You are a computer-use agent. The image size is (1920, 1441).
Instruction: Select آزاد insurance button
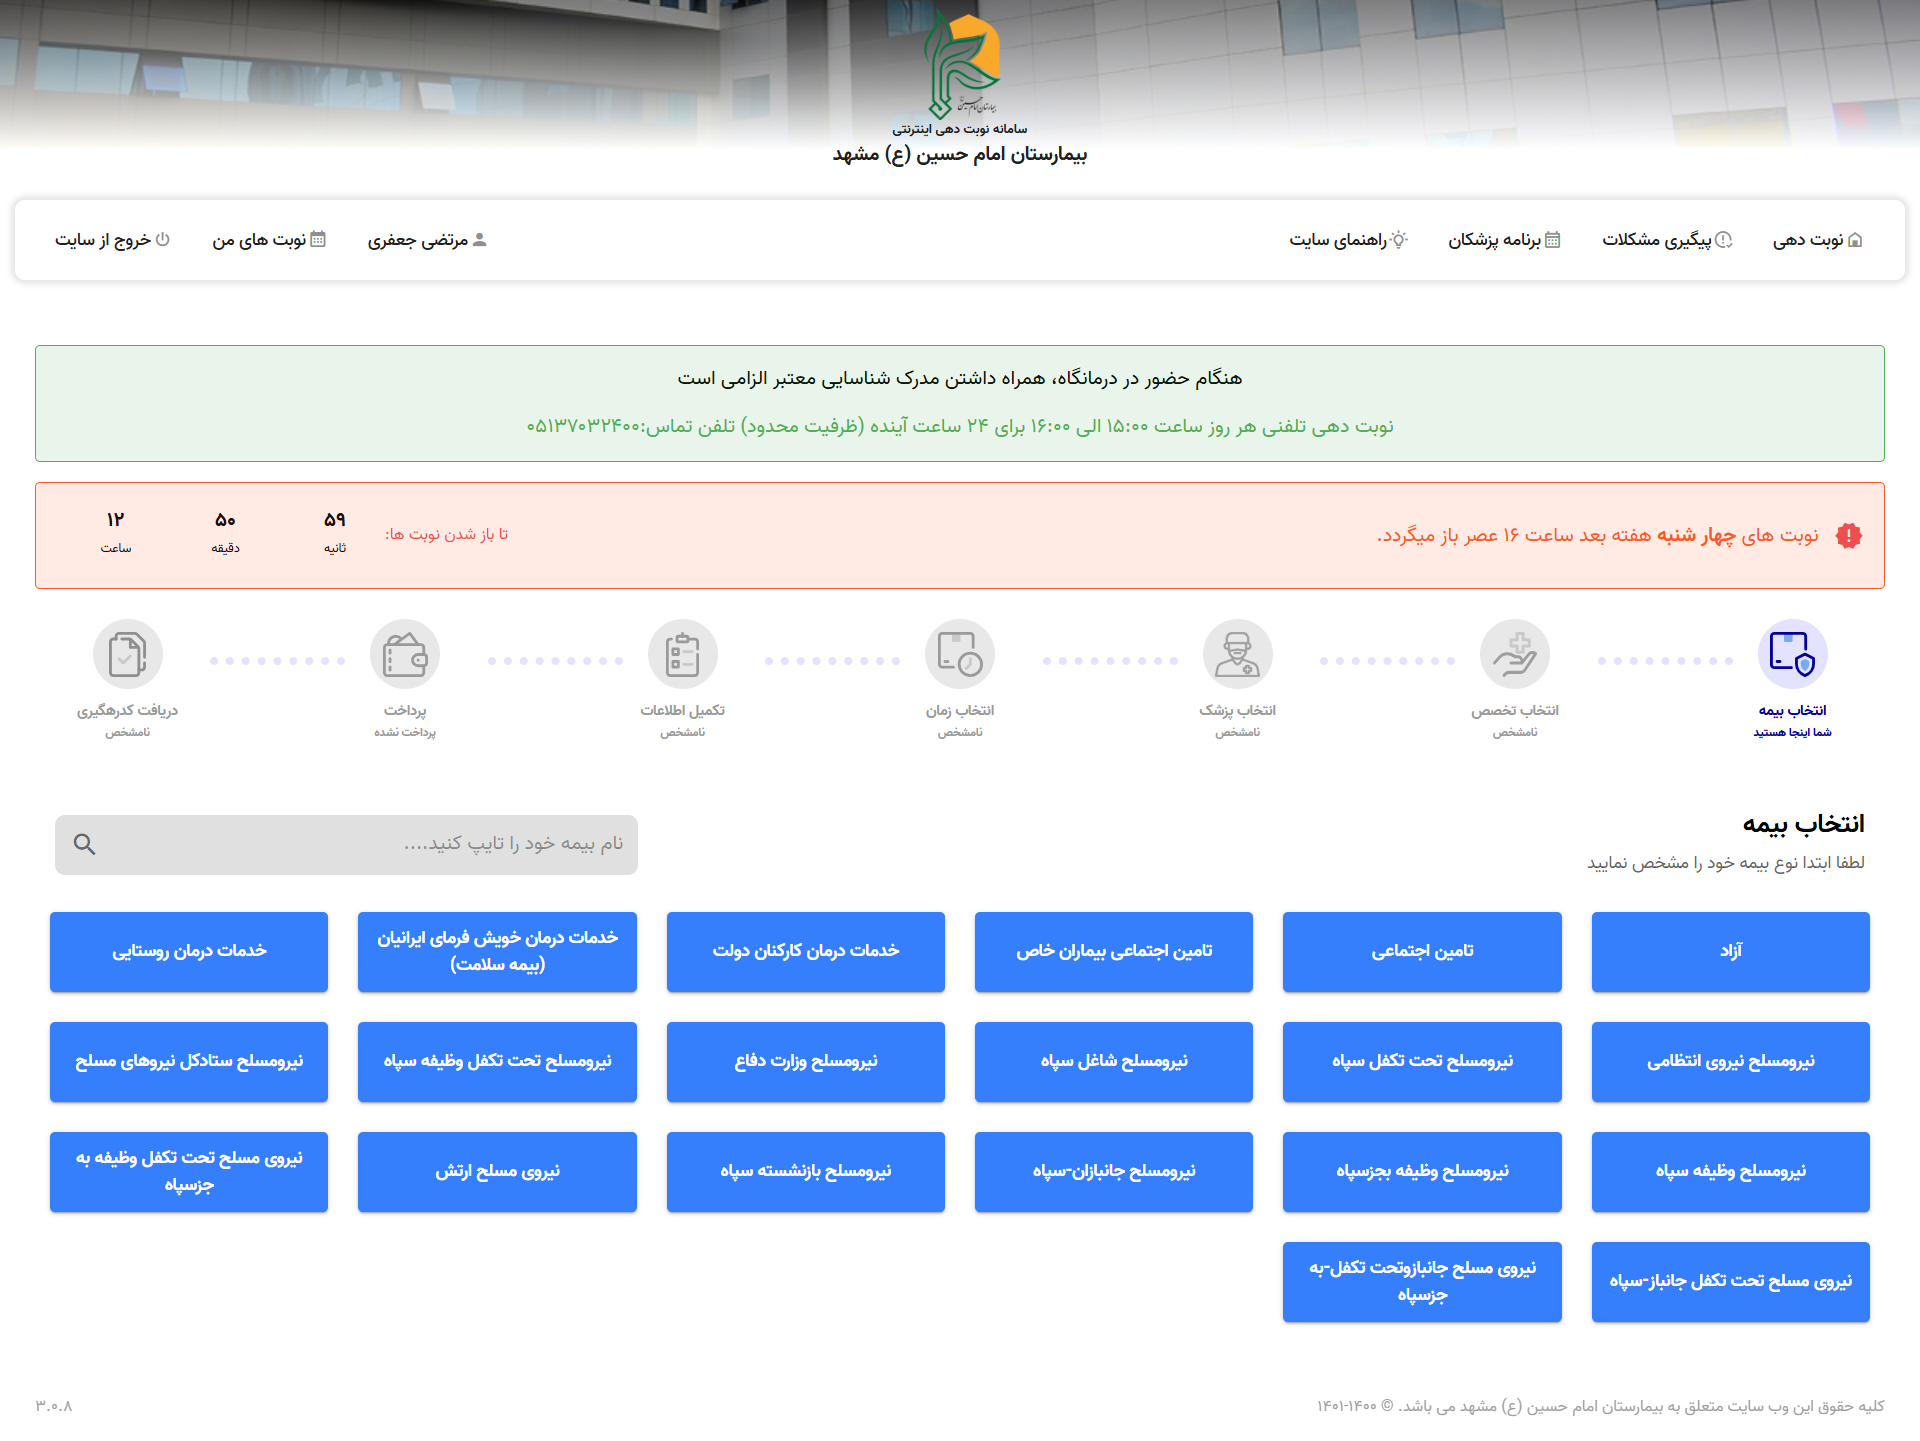(1730, 952)
